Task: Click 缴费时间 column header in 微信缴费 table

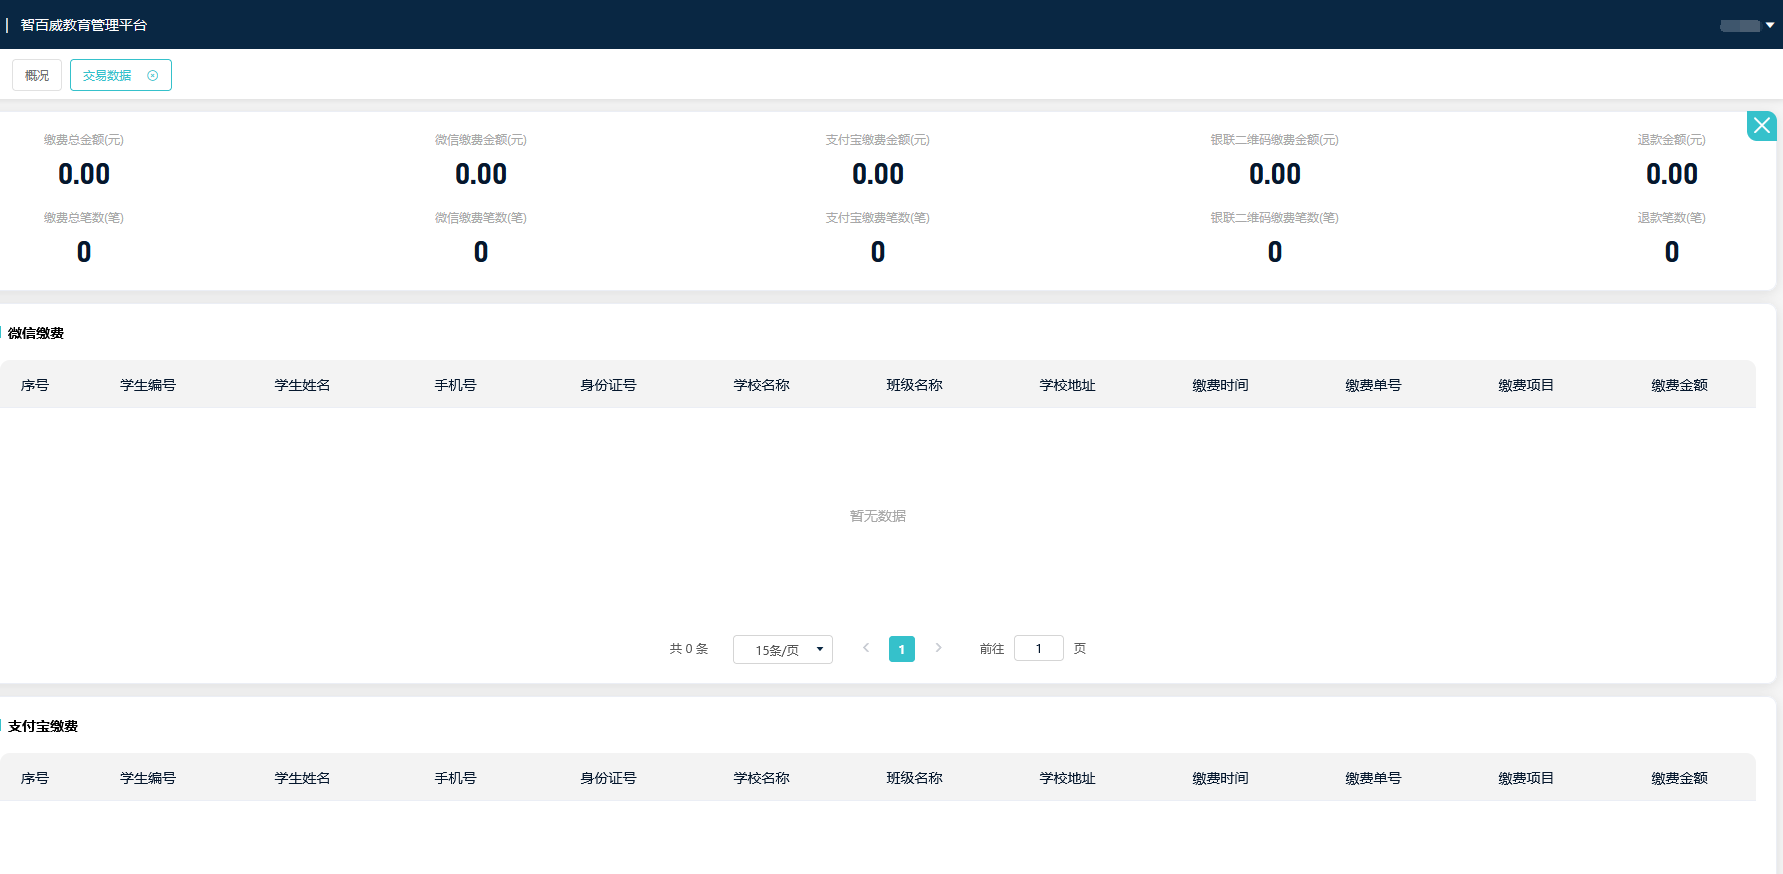Action: 1221,385
